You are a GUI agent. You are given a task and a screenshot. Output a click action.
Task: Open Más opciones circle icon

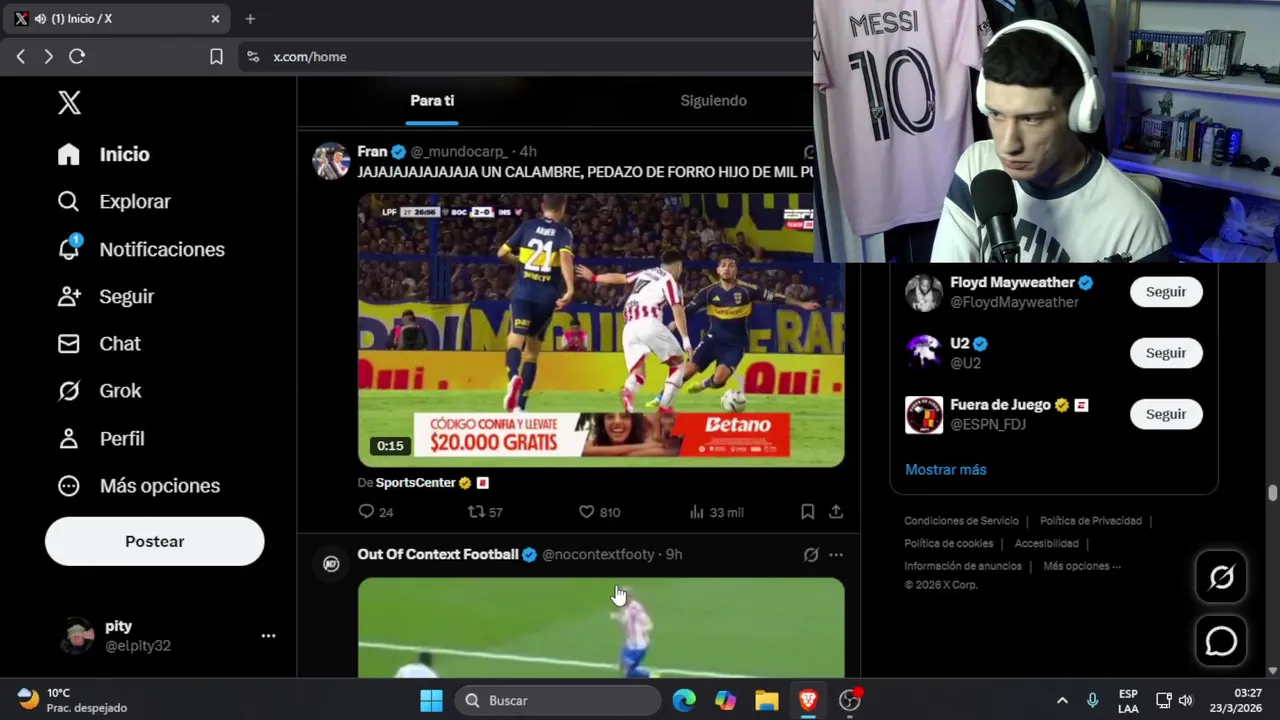[68, 486]
